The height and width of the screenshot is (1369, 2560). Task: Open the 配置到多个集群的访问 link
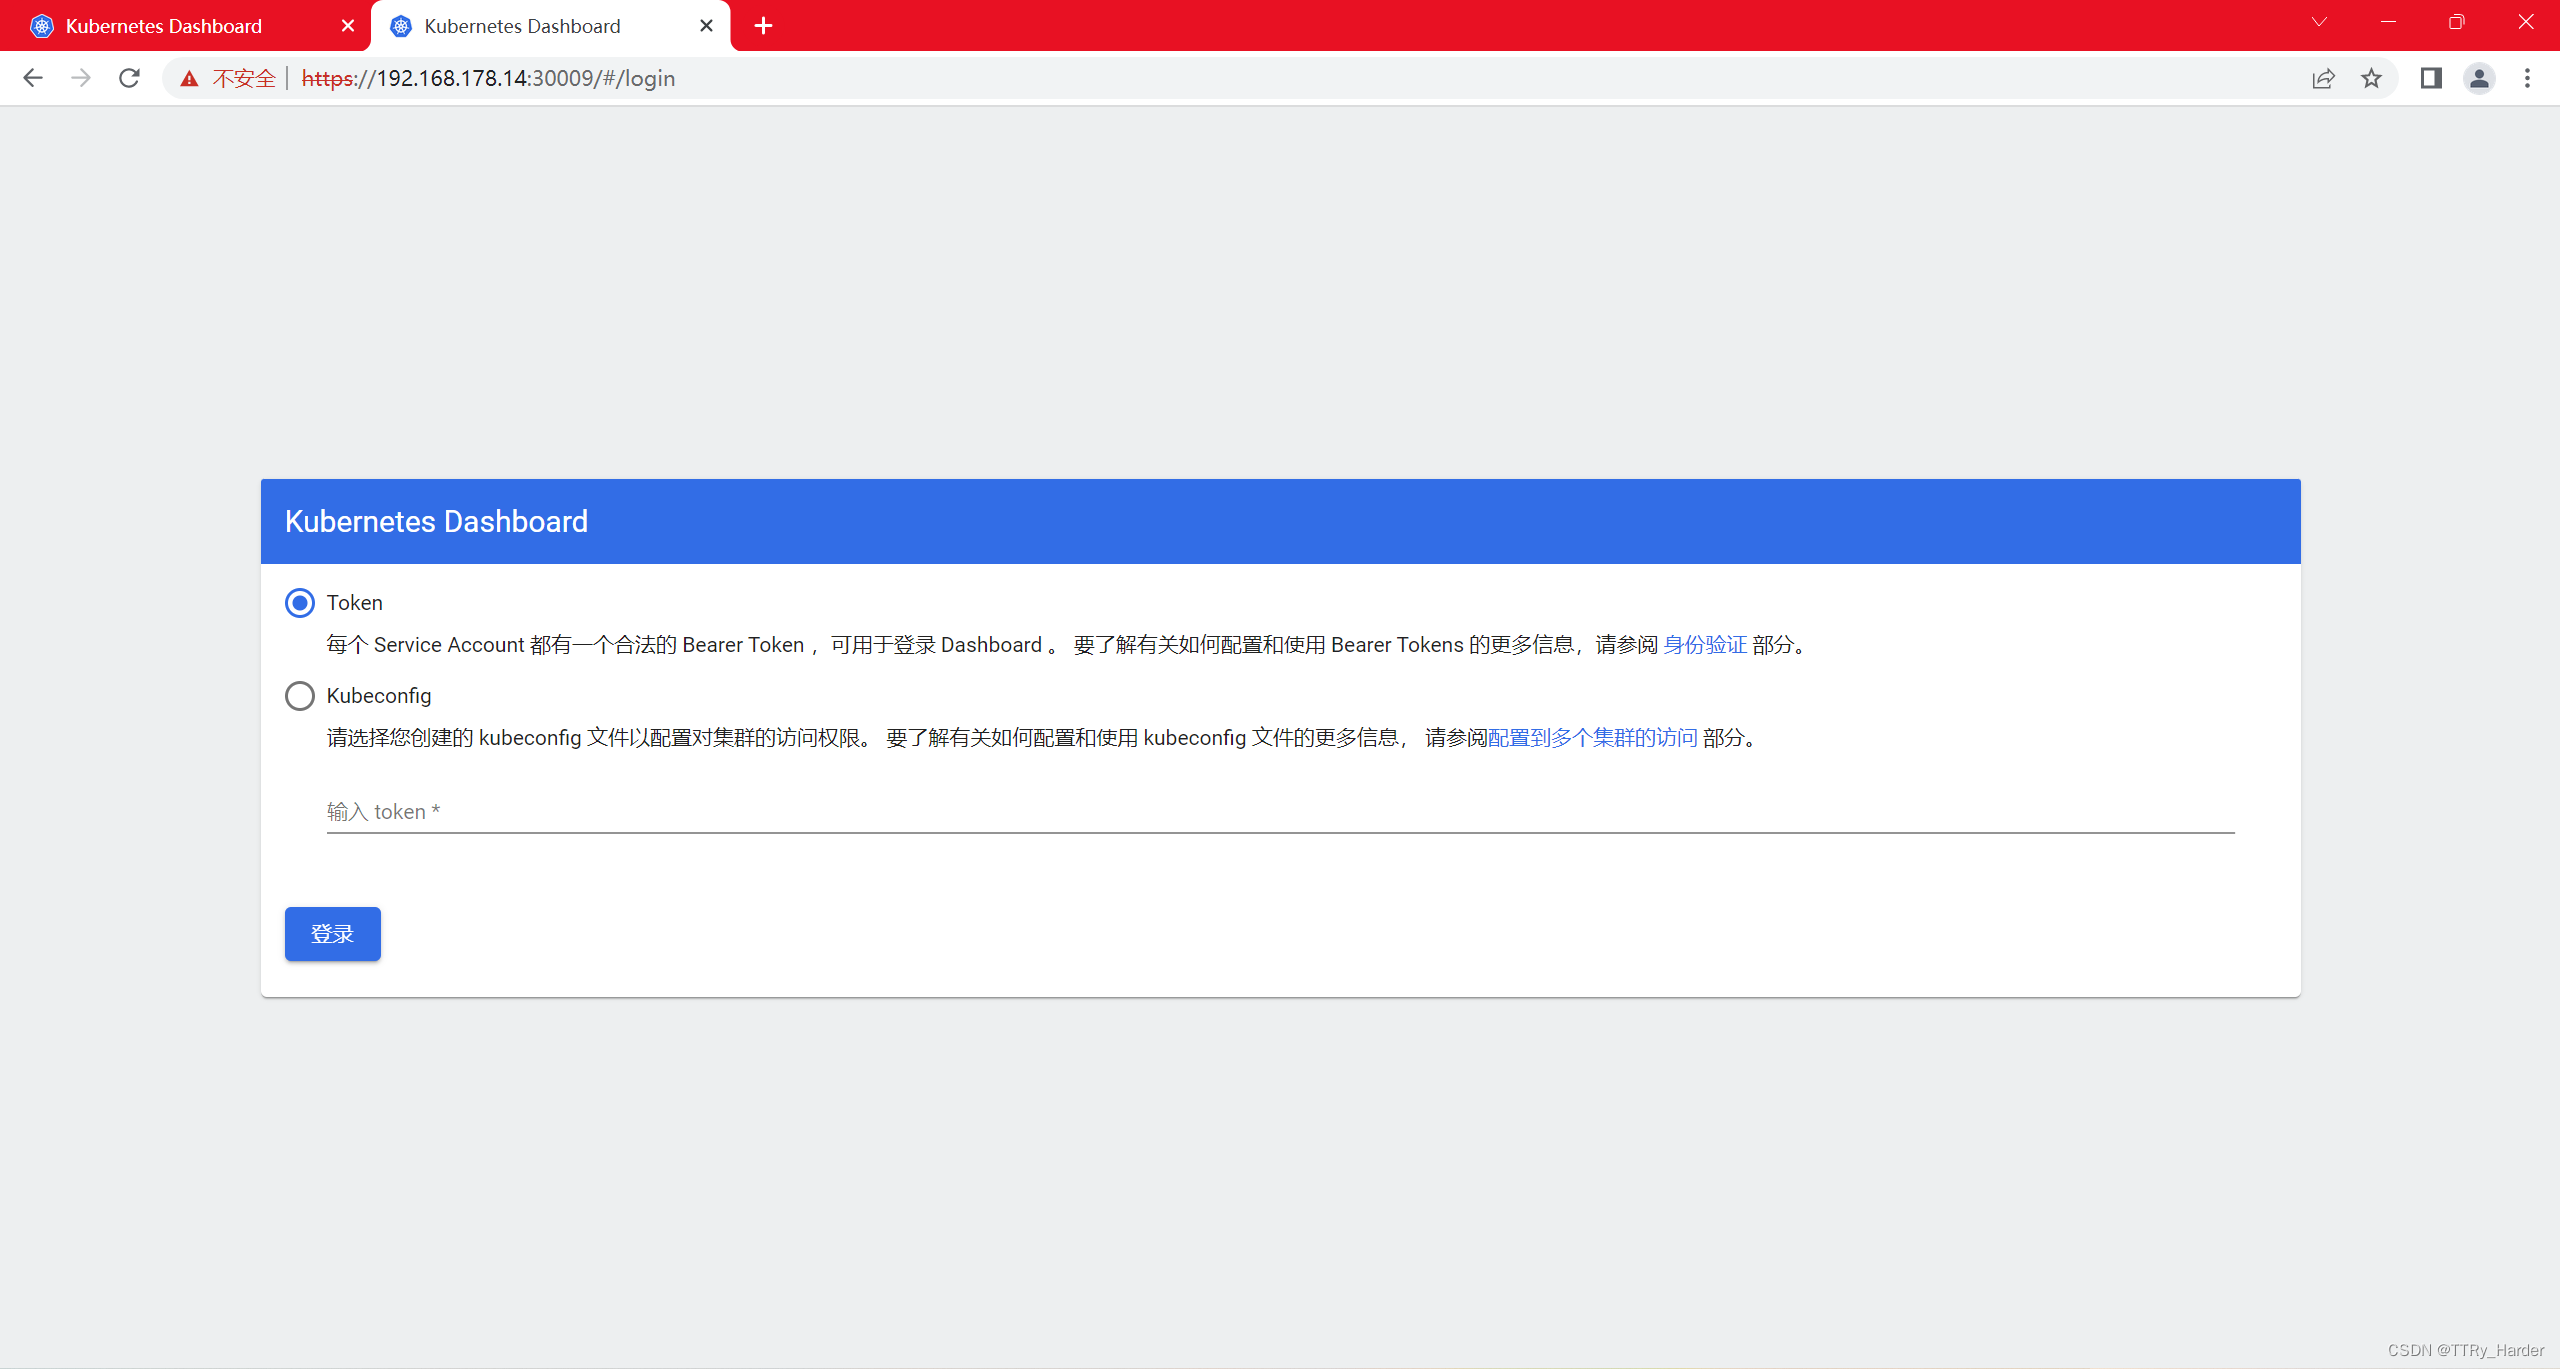tap(1590, 737)
